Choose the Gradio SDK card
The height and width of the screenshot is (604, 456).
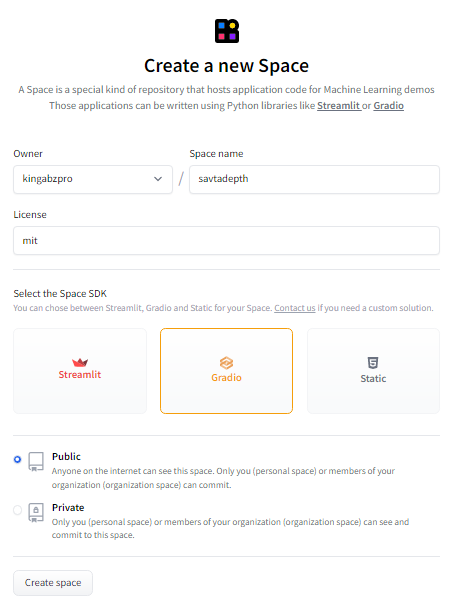tap(226, 371)
